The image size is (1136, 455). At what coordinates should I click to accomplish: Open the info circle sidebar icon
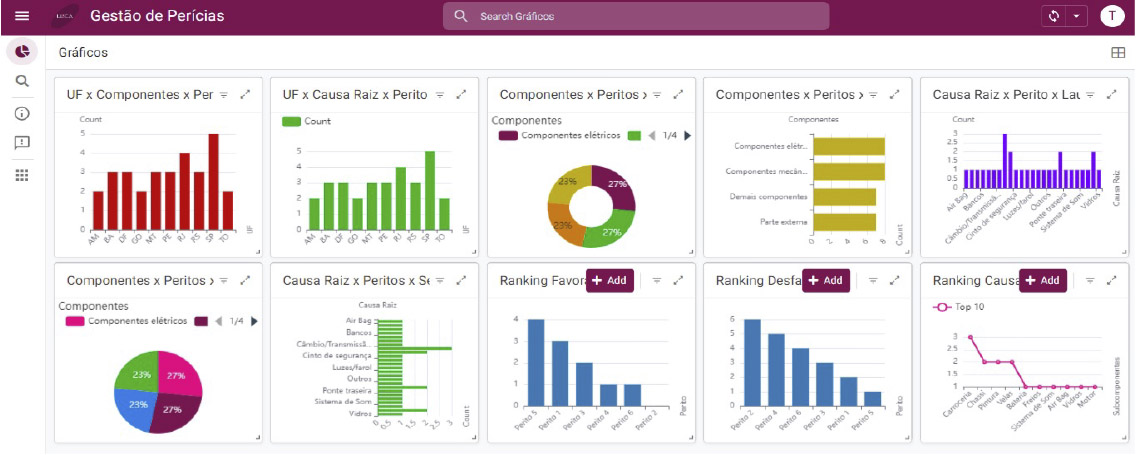point(22,113)
